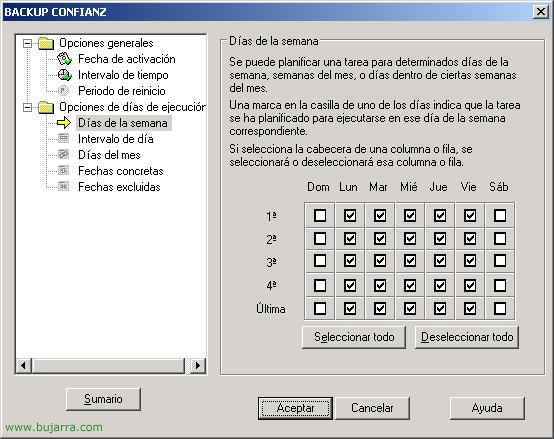The width and height of the screenshot is (554, 439).
Task: Click the Intervalo de día icon
Action: click(x=63, y=138)
